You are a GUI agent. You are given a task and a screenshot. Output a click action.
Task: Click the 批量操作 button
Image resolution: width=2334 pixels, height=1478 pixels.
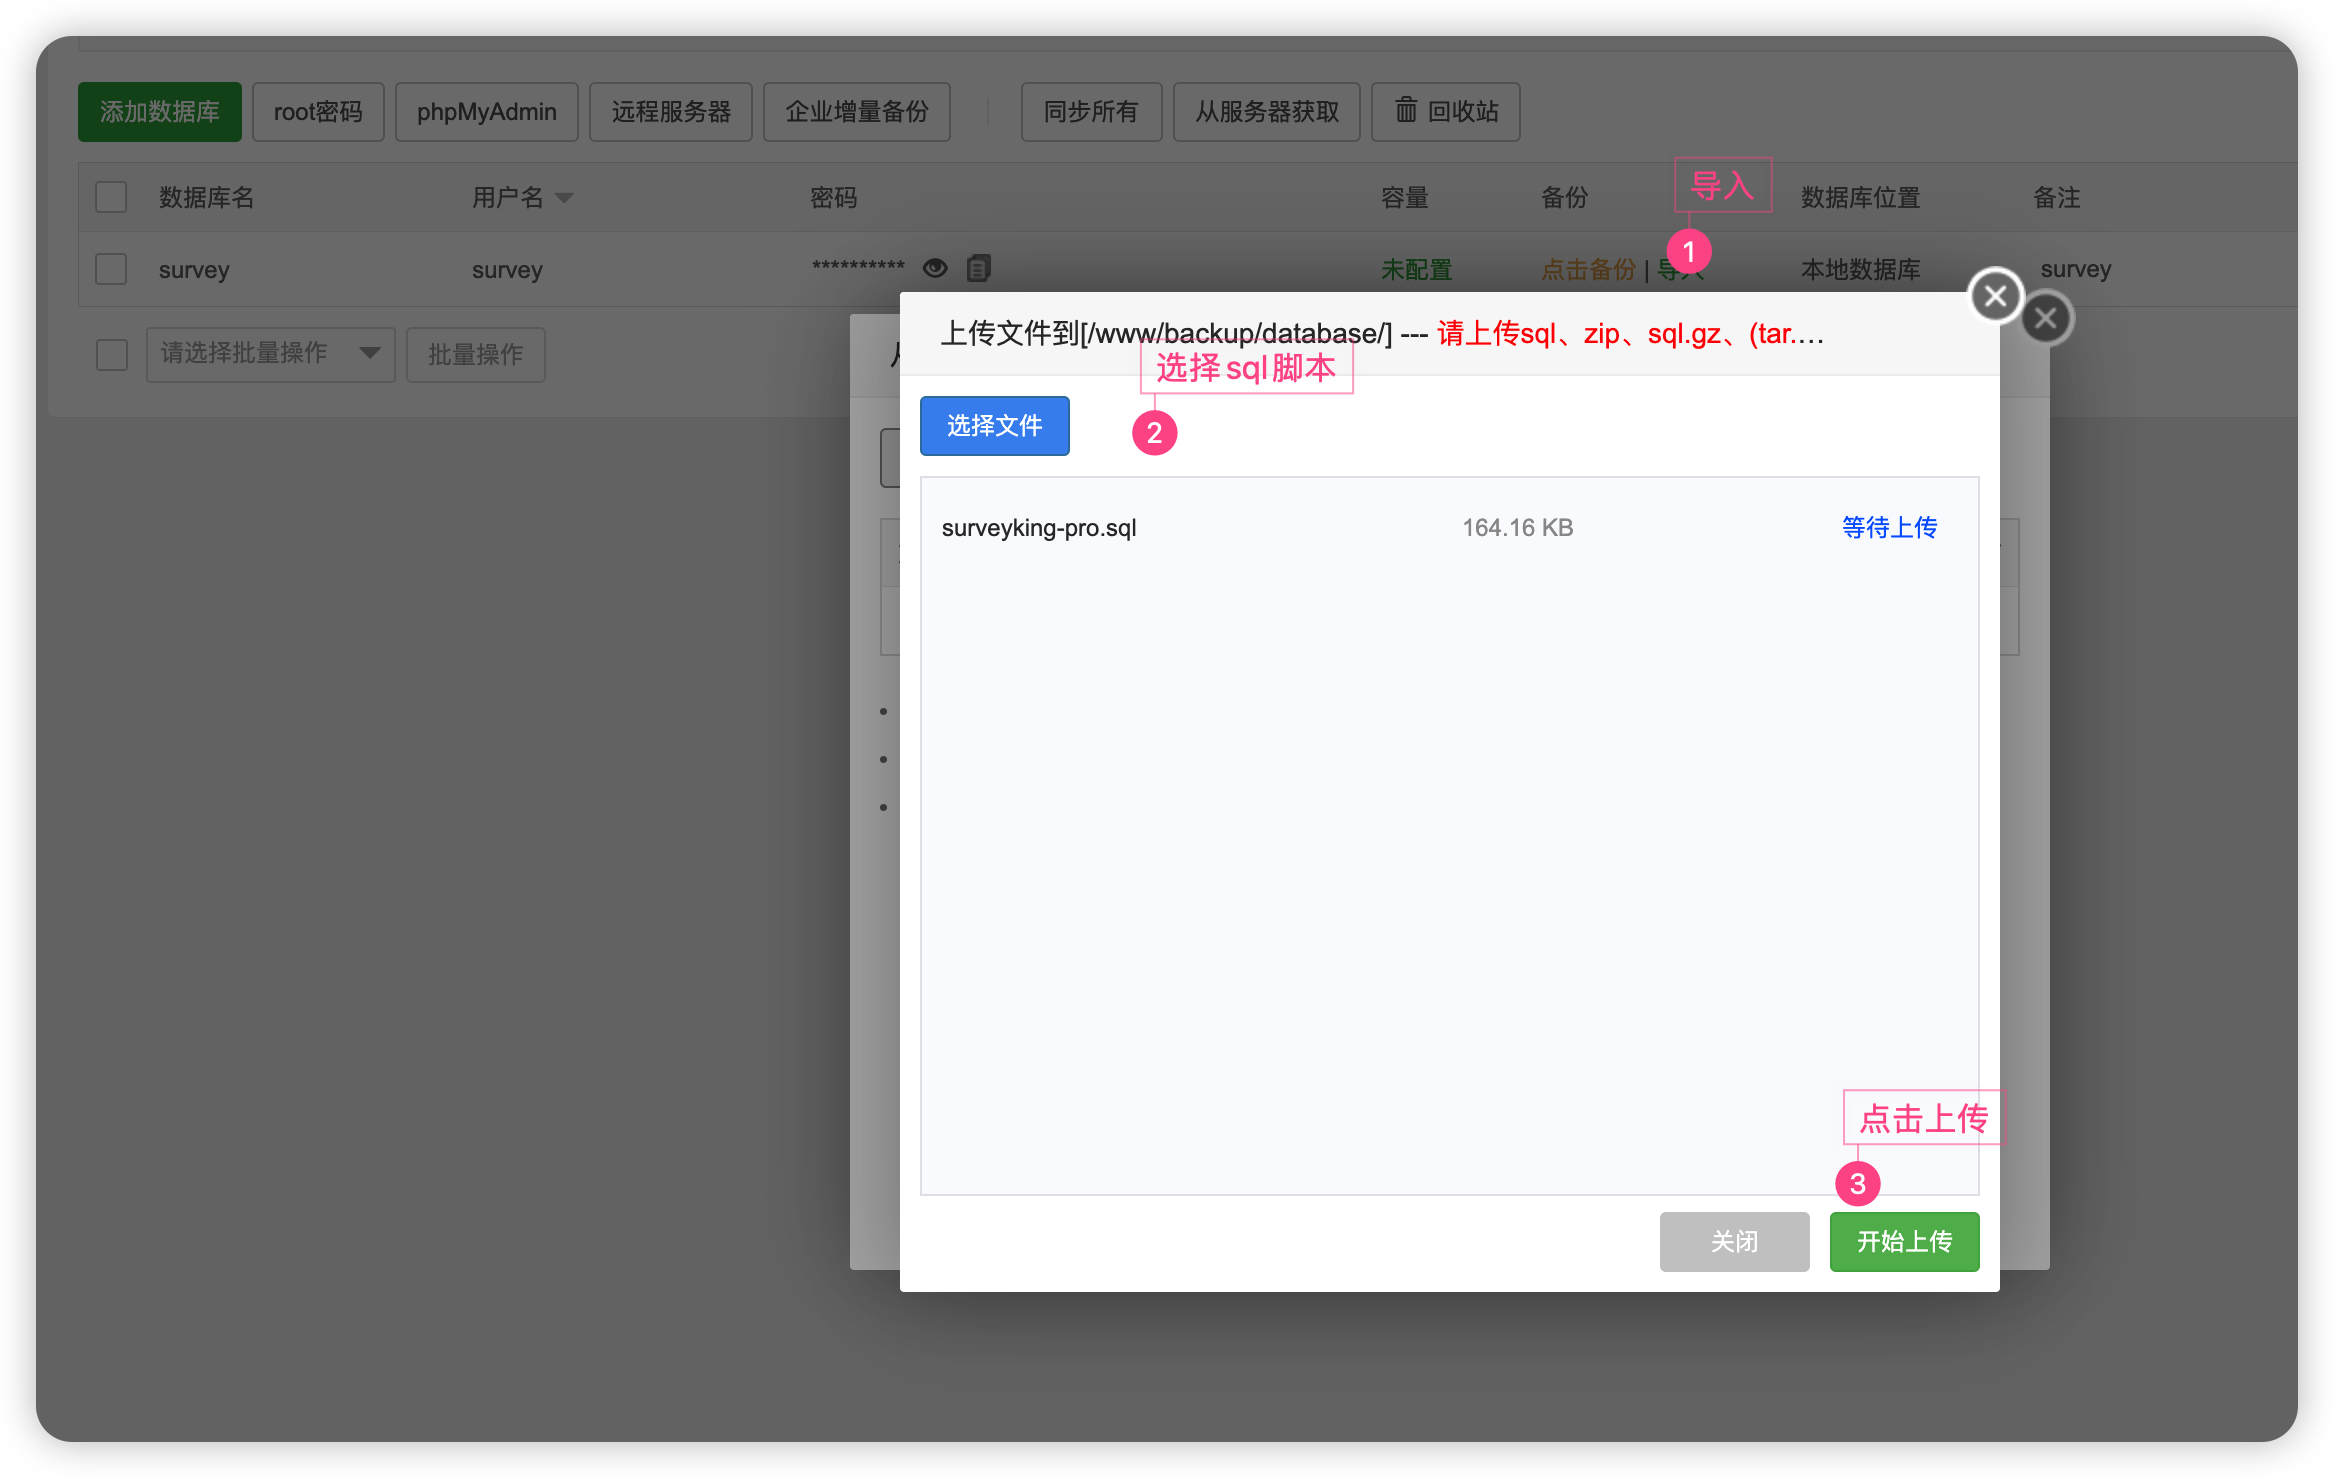pyautogui.click(x=475, y=354)
